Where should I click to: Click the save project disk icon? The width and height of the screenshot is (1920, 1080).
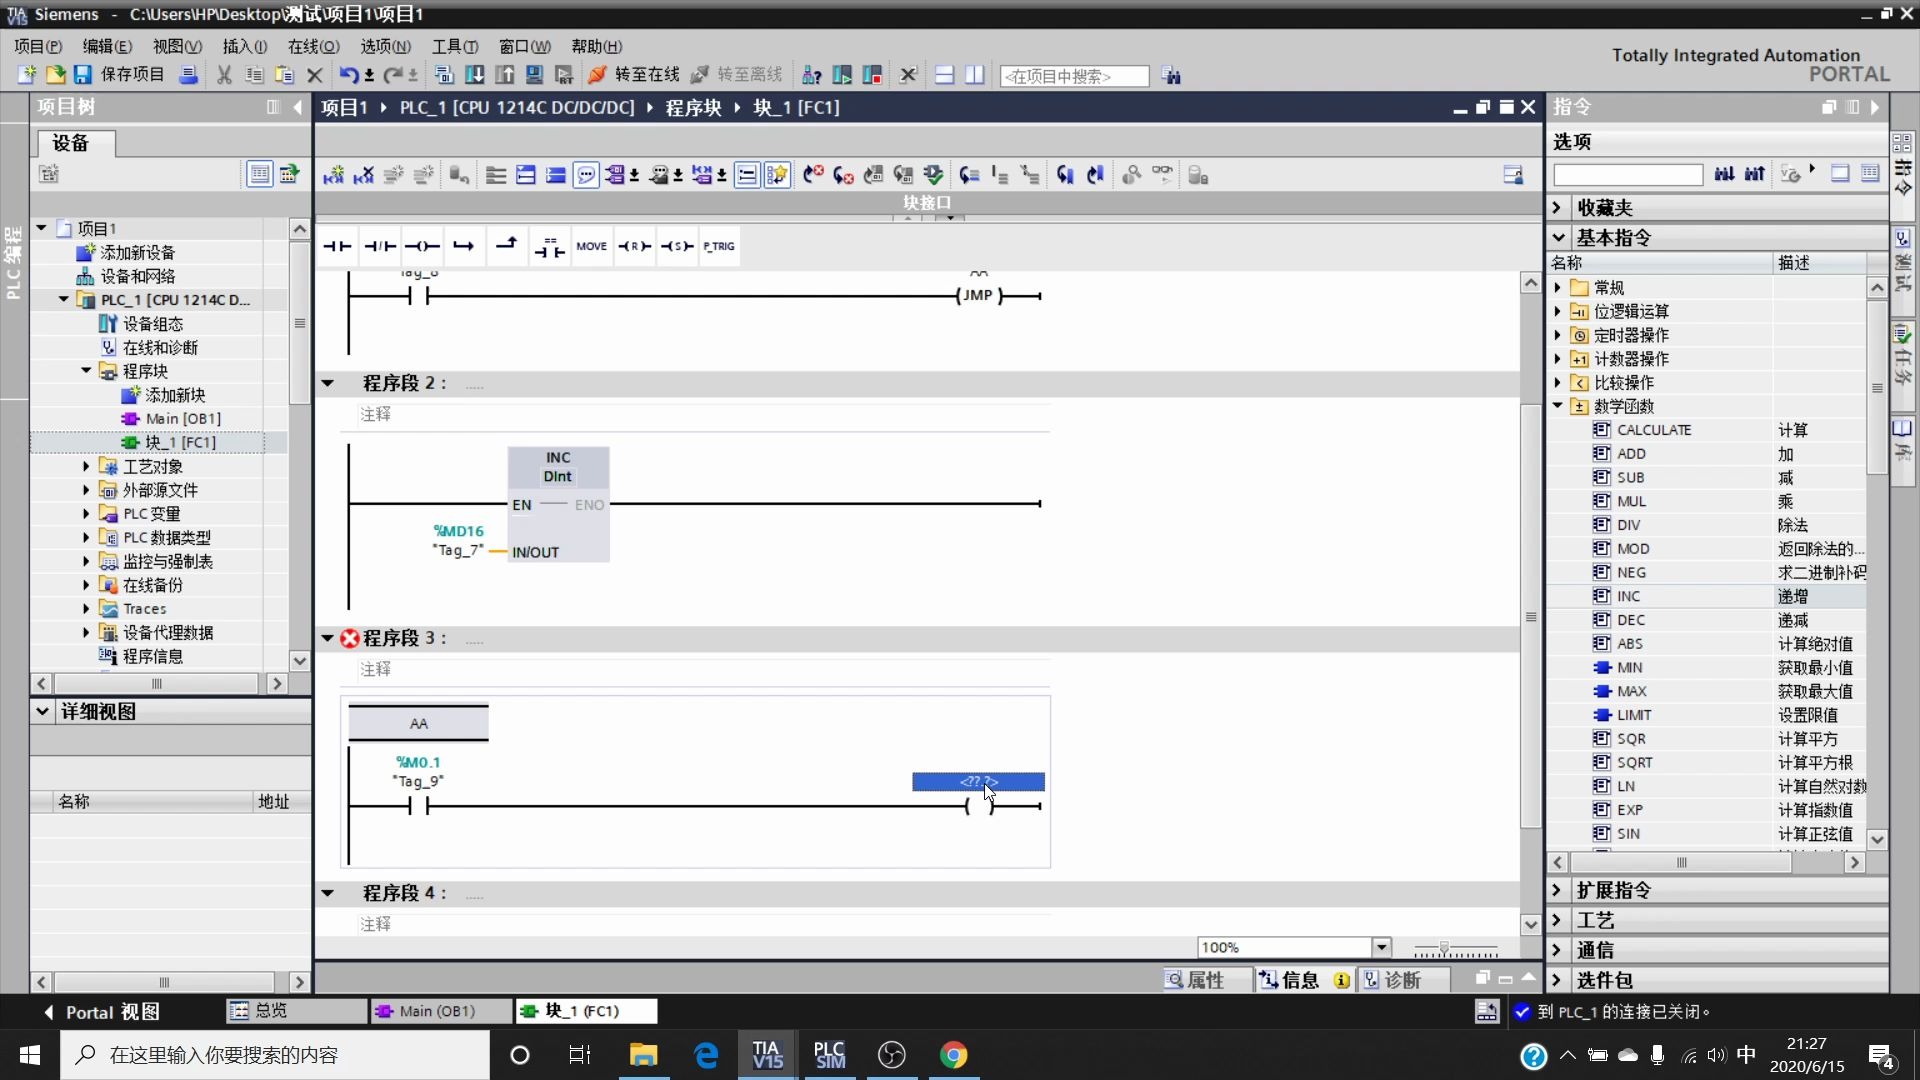pos(83,75)
